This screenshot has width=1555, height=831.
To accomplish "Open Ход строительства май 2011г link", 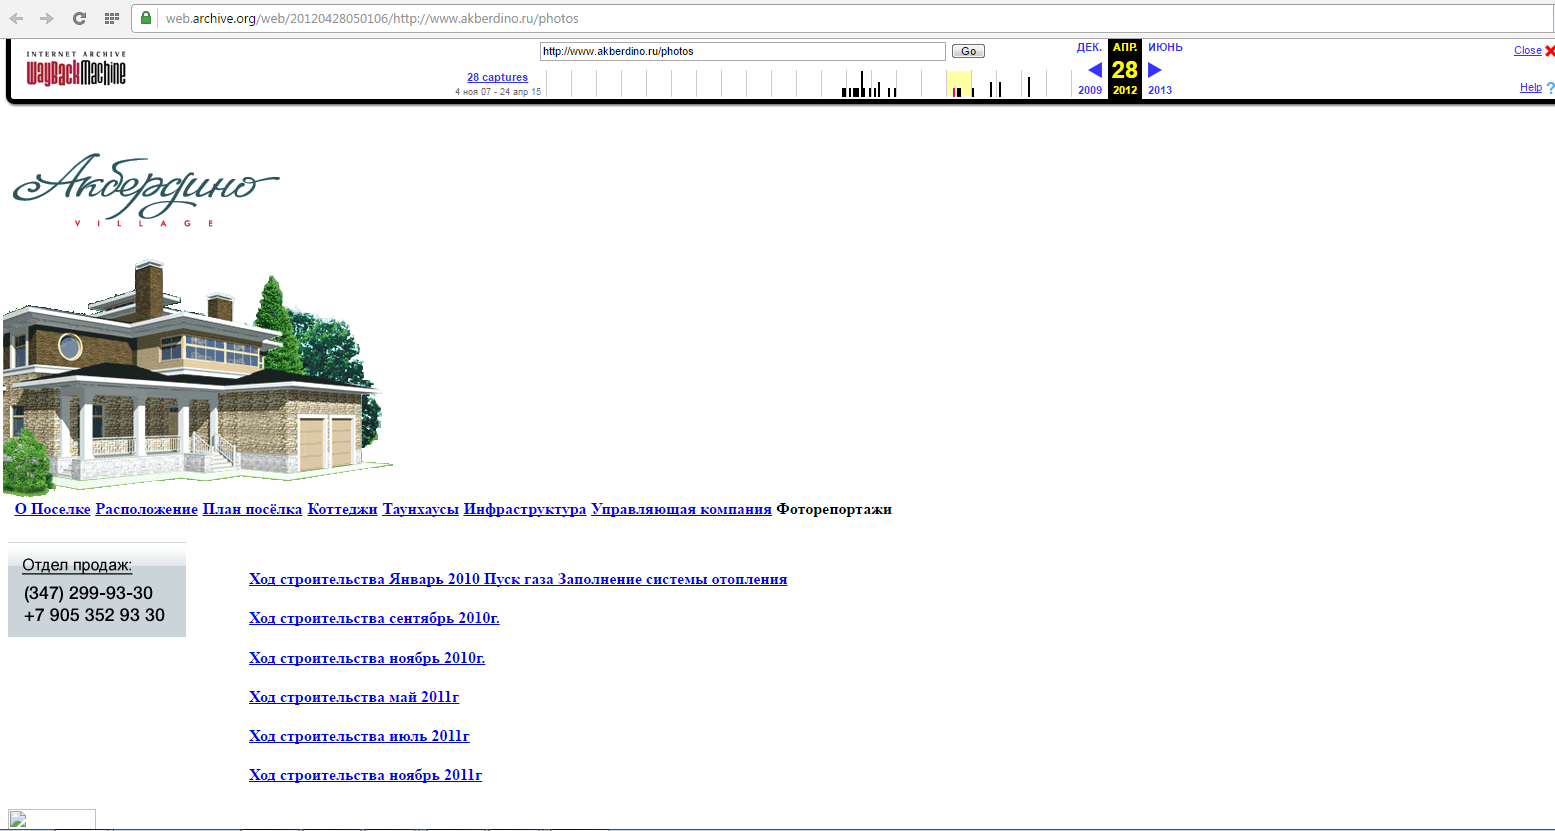I will pos(354,697).
